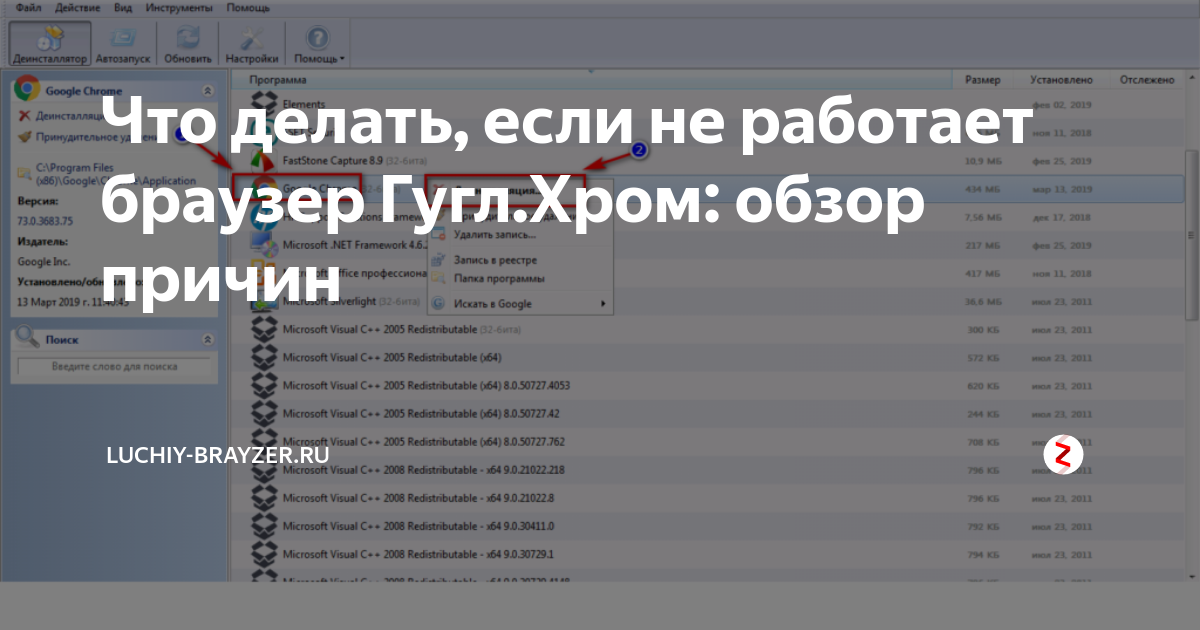The image size is (1200, 630).
Task: Sort by the Программа column header
Action: (x=279, y=79)
